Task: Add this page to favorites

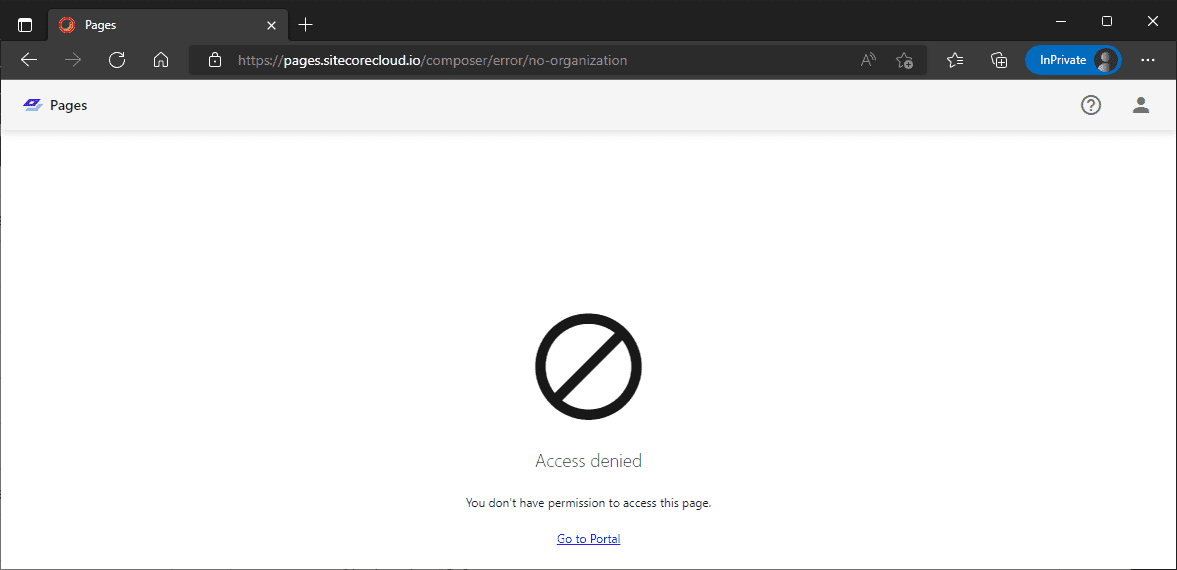Action: click(x=904, y=60)
